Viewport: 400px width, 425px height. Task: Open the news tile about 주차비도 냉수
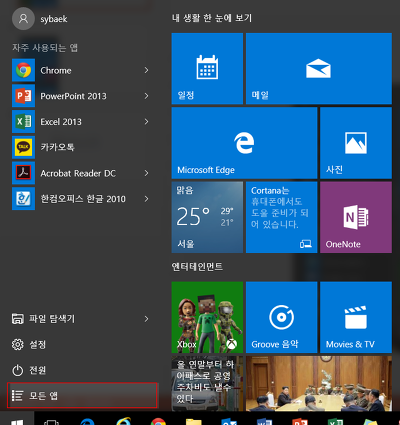pos(207,383)
